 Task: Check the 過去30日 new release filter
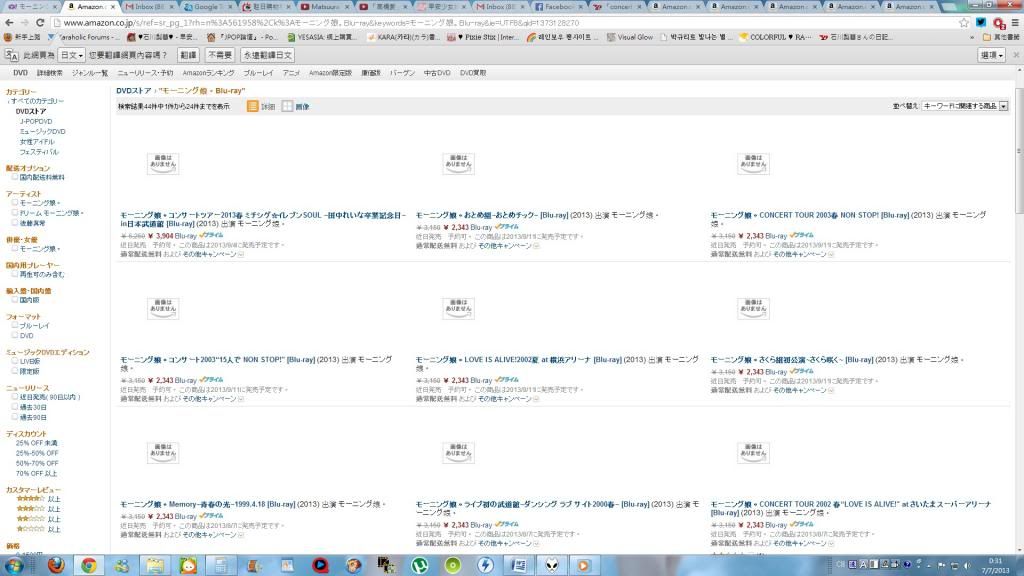coord(14,407)
